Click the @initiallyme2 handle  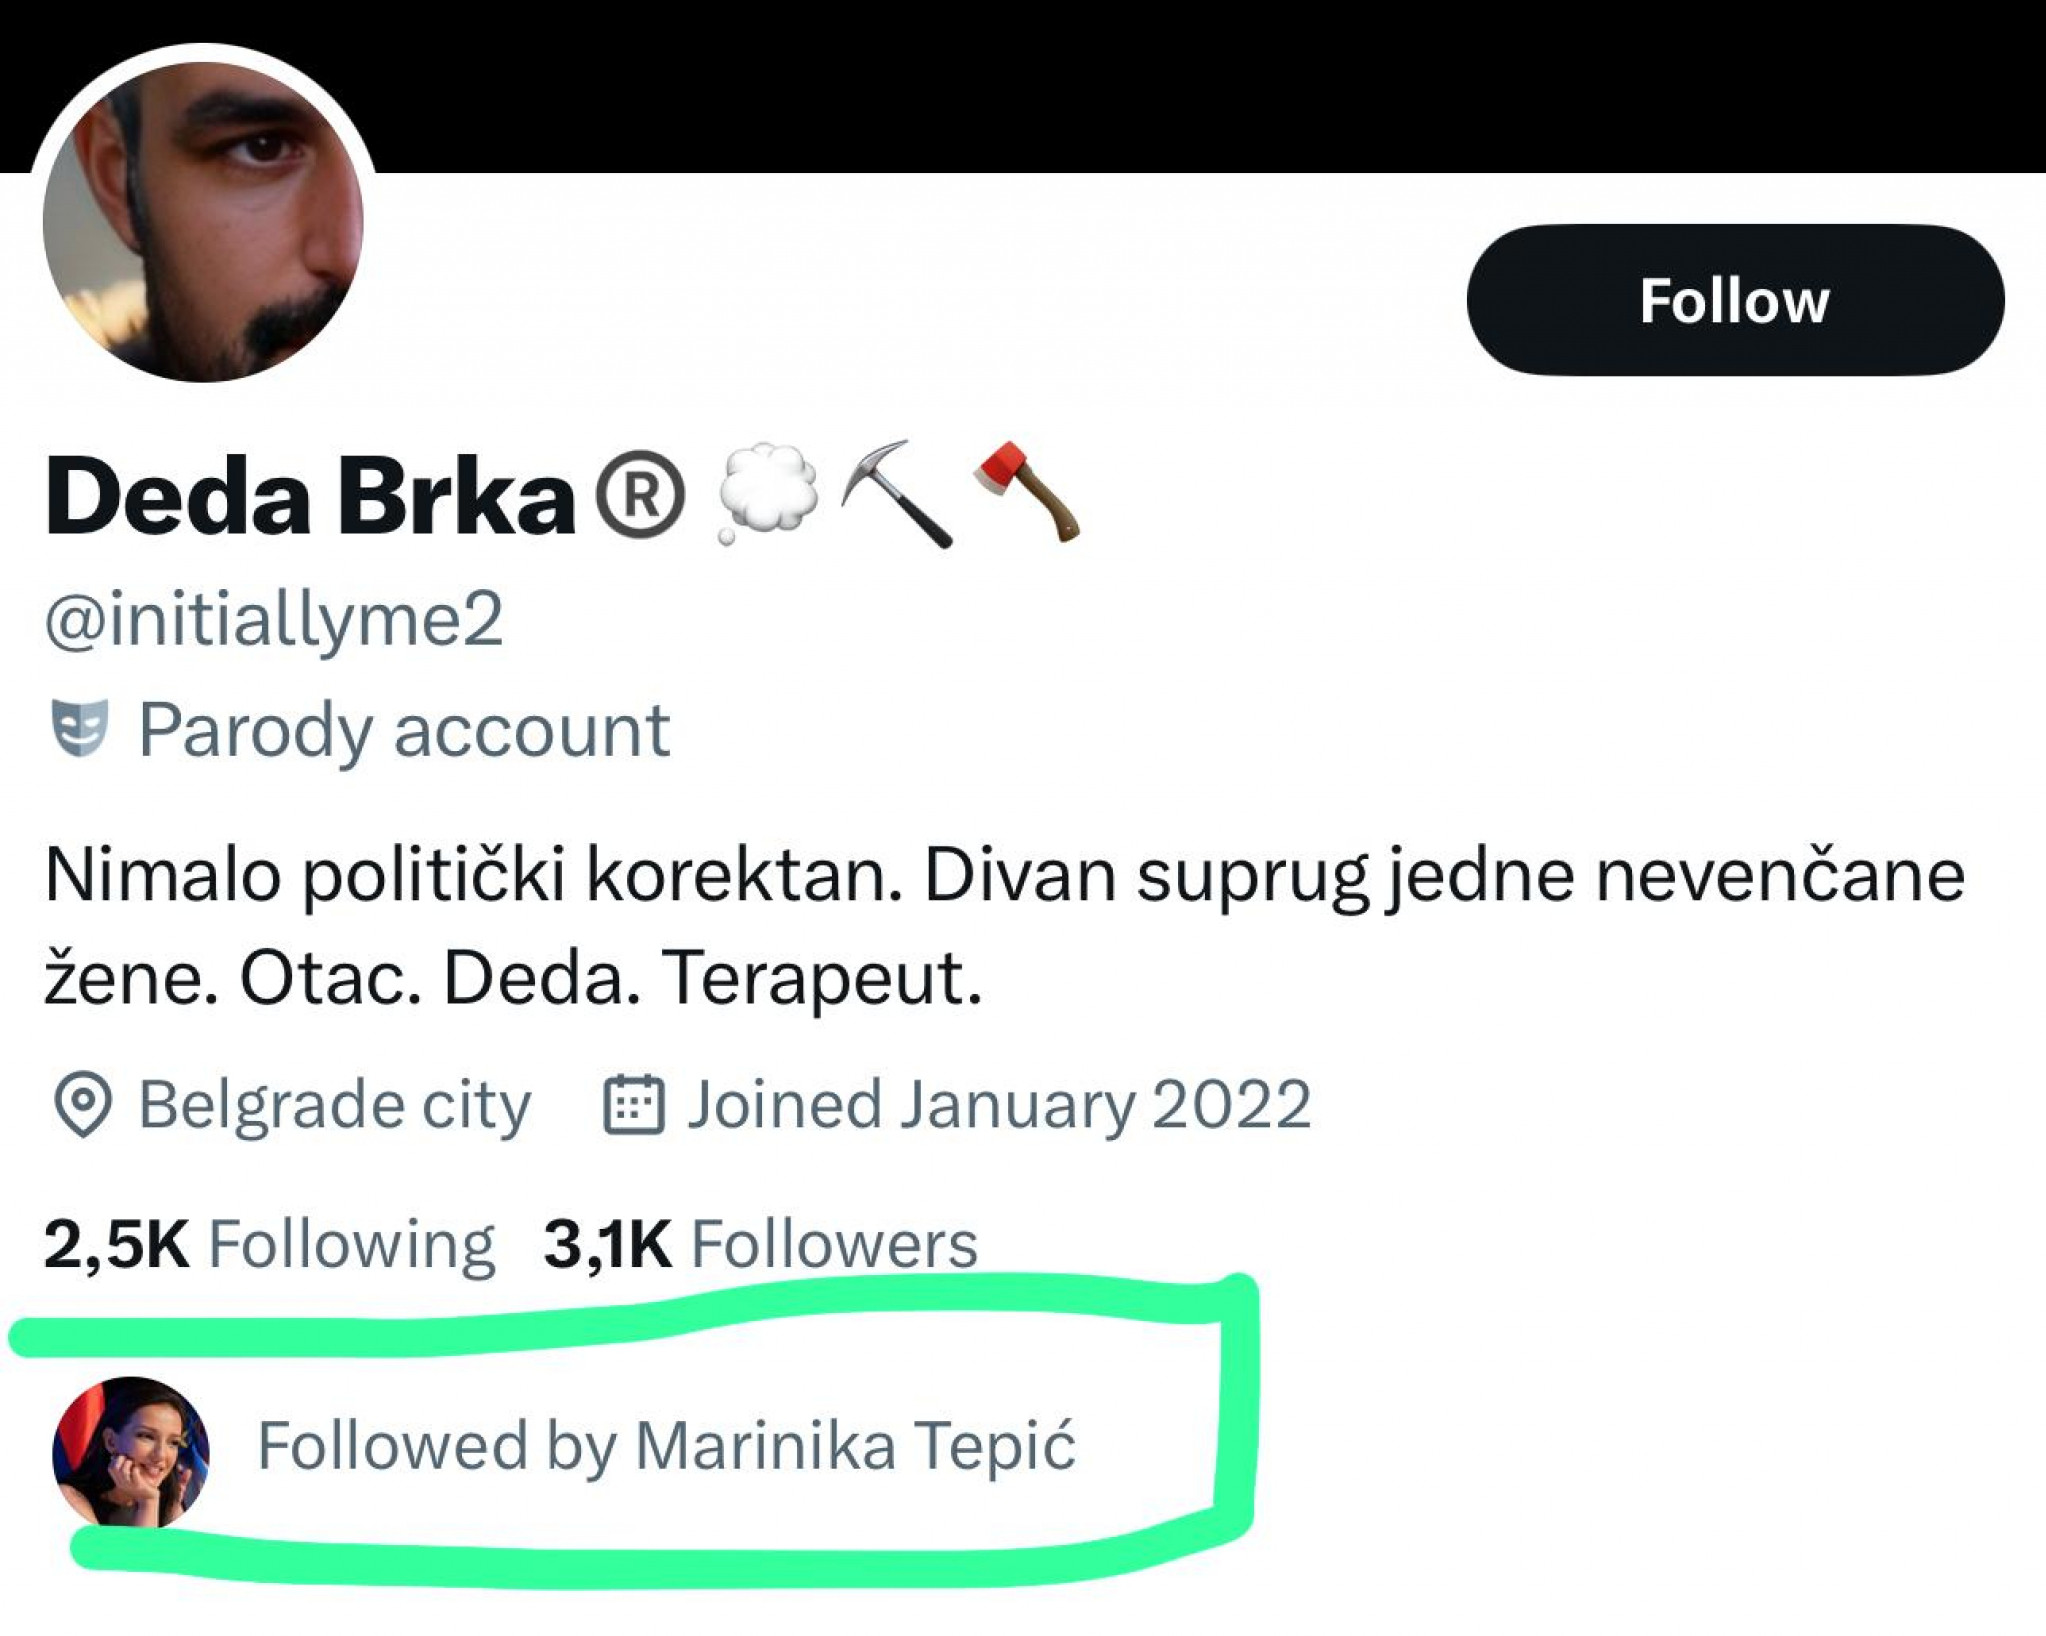point(274,620)
